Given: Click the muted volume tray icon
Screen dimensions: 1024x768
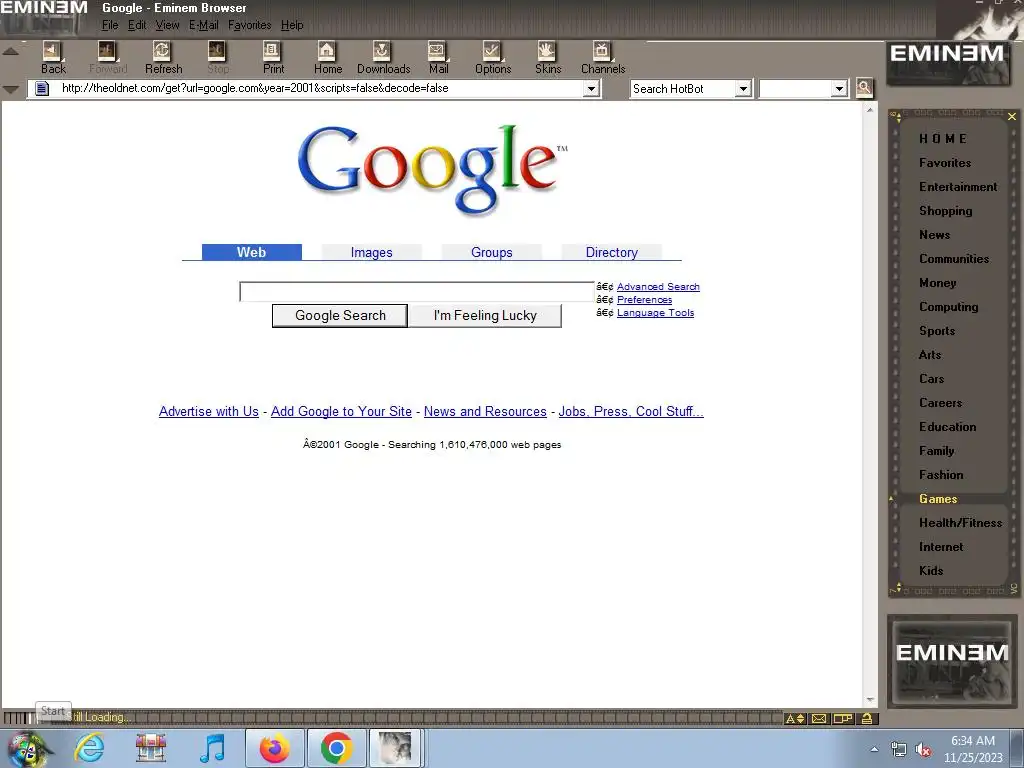Looking at the screenshot, I should pos(923,750).
